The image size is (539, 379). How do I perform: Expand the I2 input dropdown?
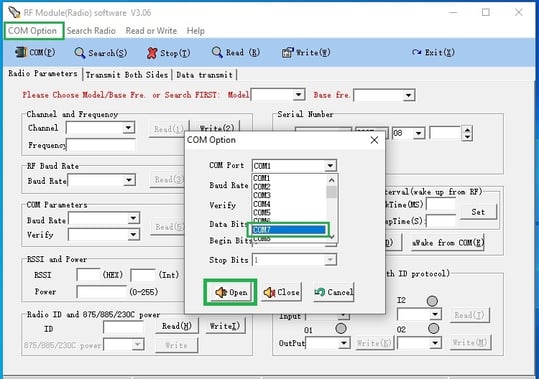435,314
